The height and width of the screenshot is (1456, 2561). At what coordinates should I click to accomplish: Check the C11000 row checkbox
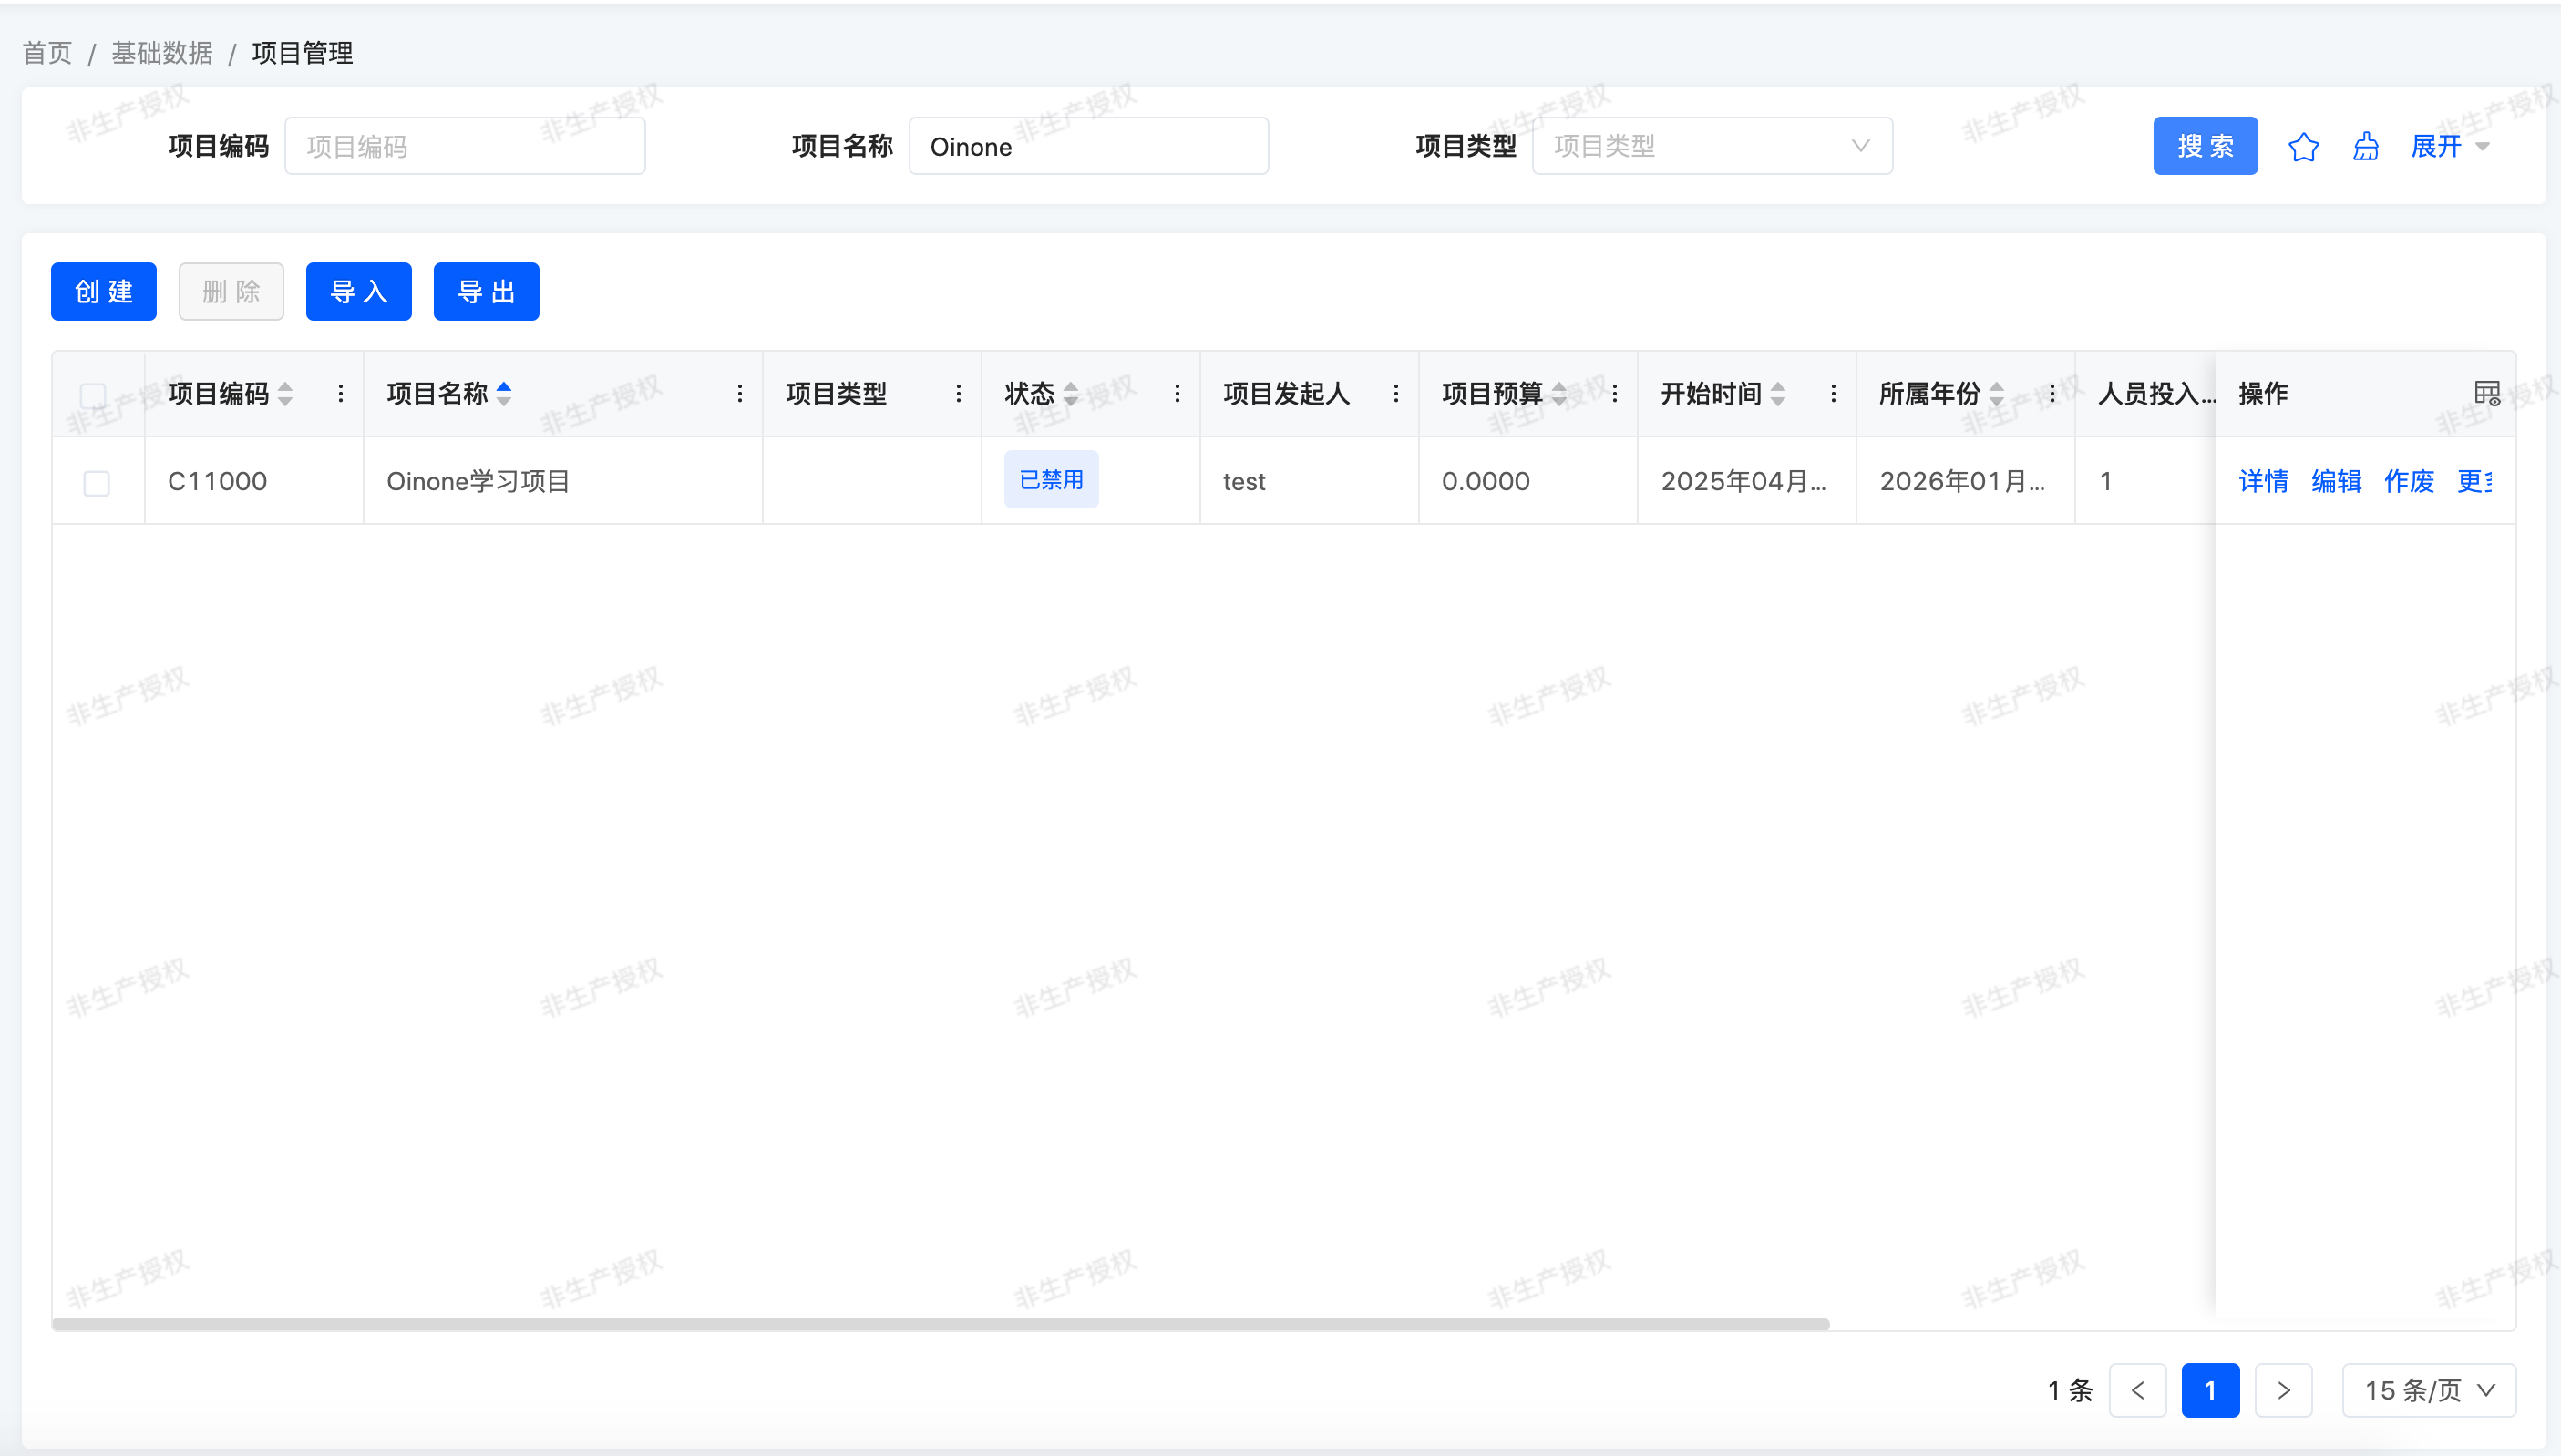97,484
